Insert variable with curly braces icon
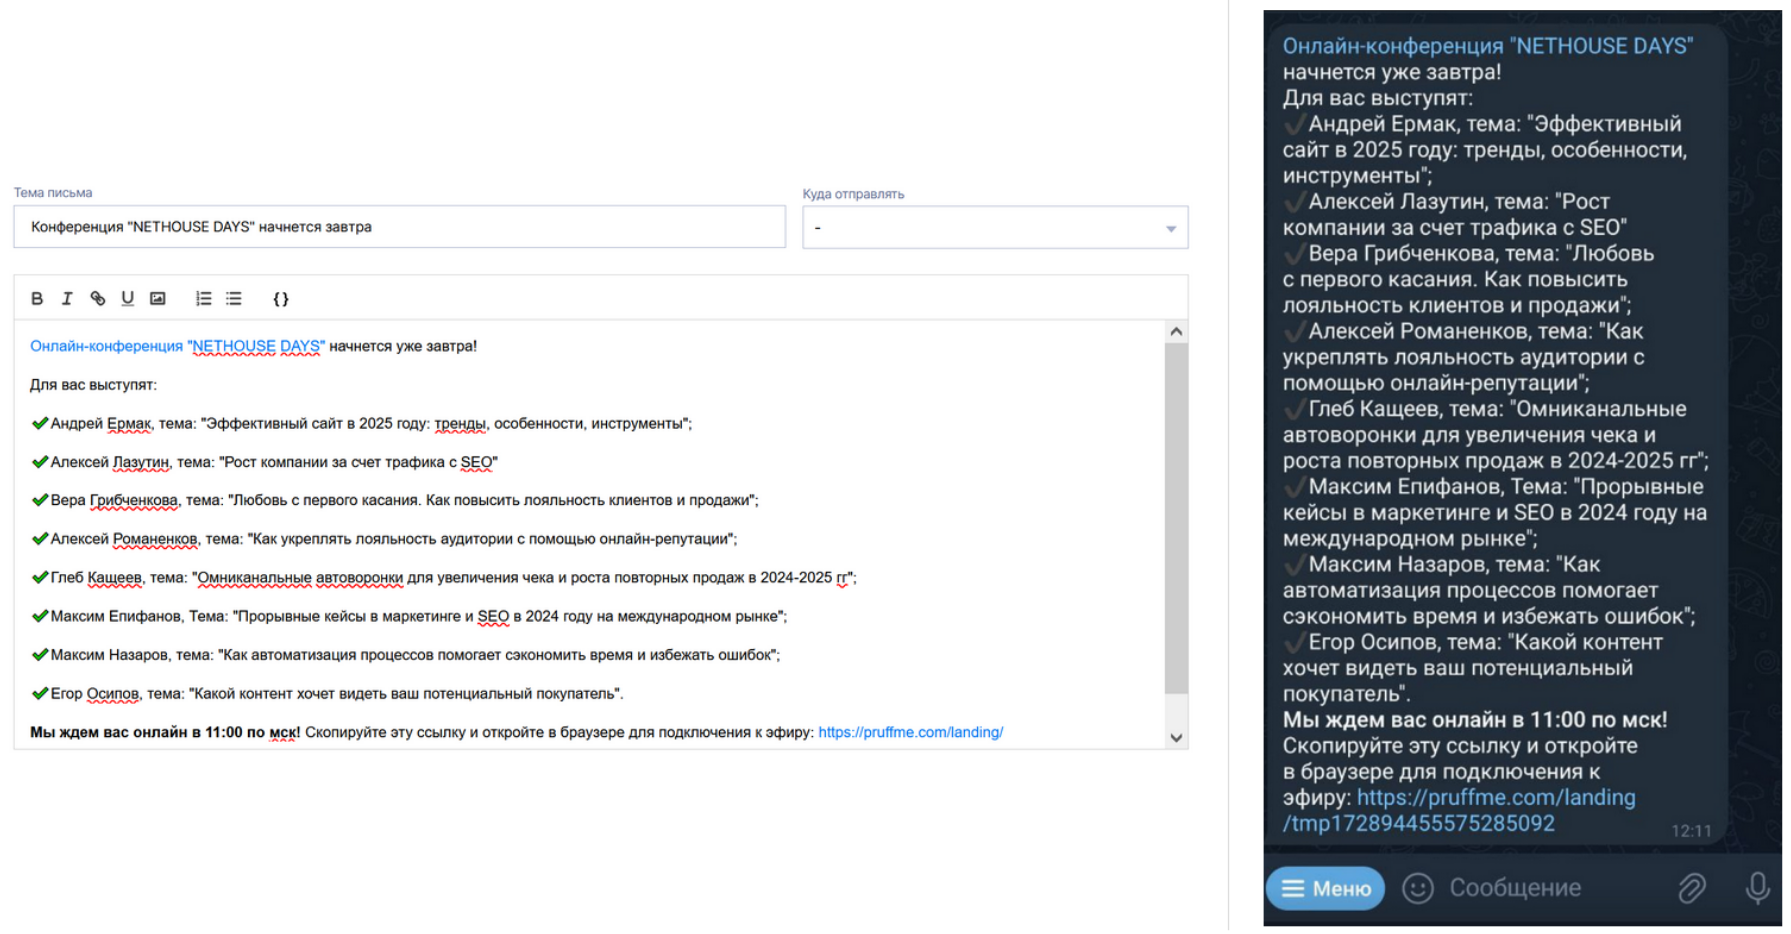The image size is (1791, 934). 281,298
